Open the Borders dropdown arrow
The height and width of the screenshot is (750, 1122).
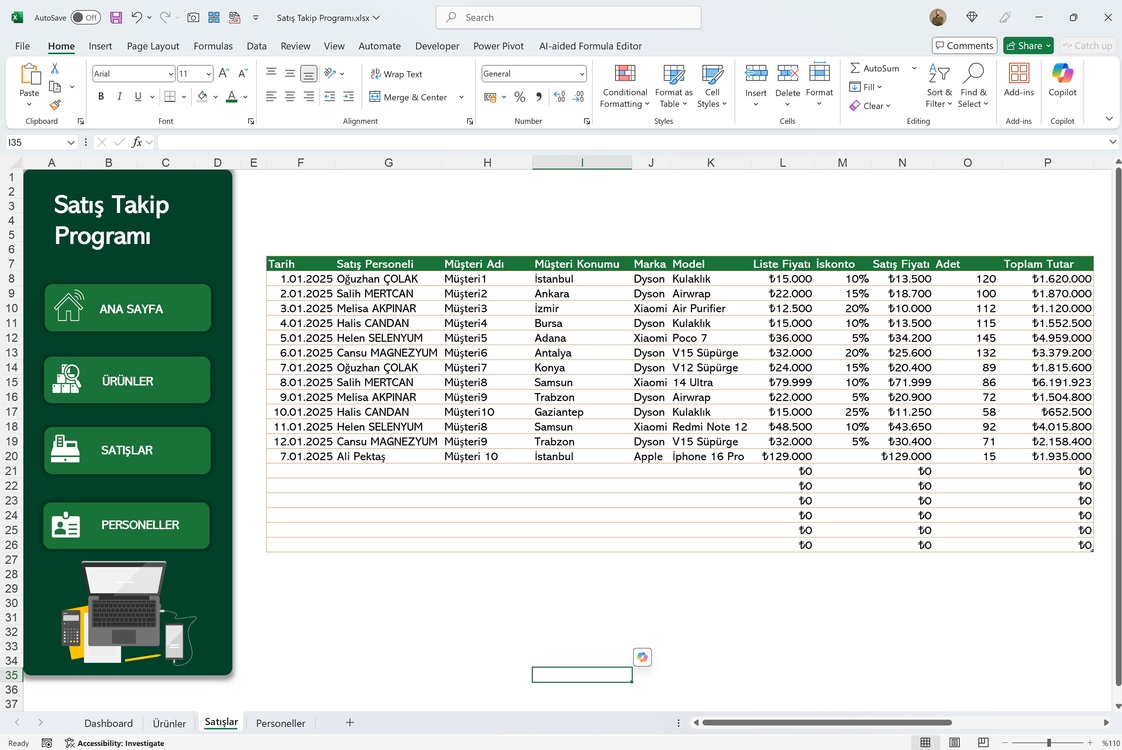tap(184, 97)
